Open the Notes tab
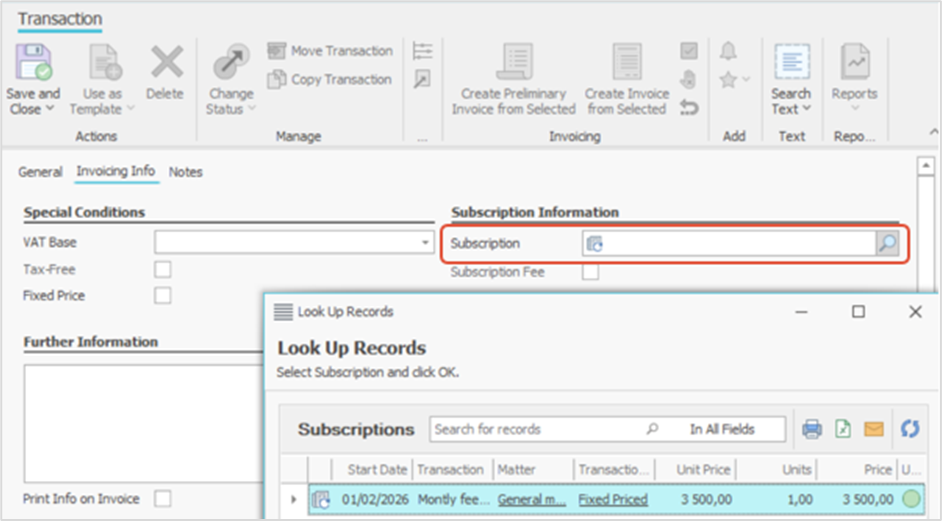Screen dimensions: 942x521 click(x=185, y=172)
